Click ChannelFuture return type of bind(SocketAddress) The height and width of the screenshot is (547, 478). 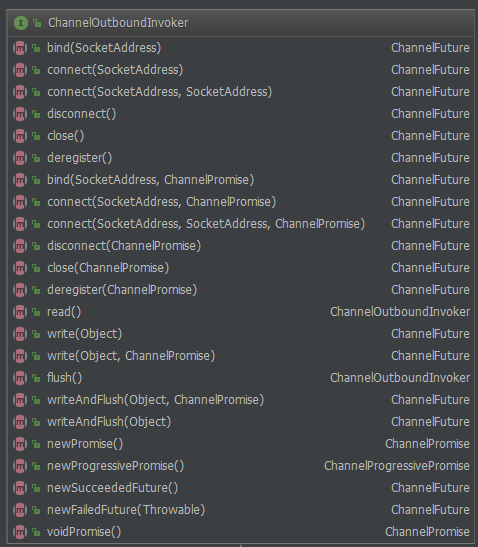[x=430, y=48]
